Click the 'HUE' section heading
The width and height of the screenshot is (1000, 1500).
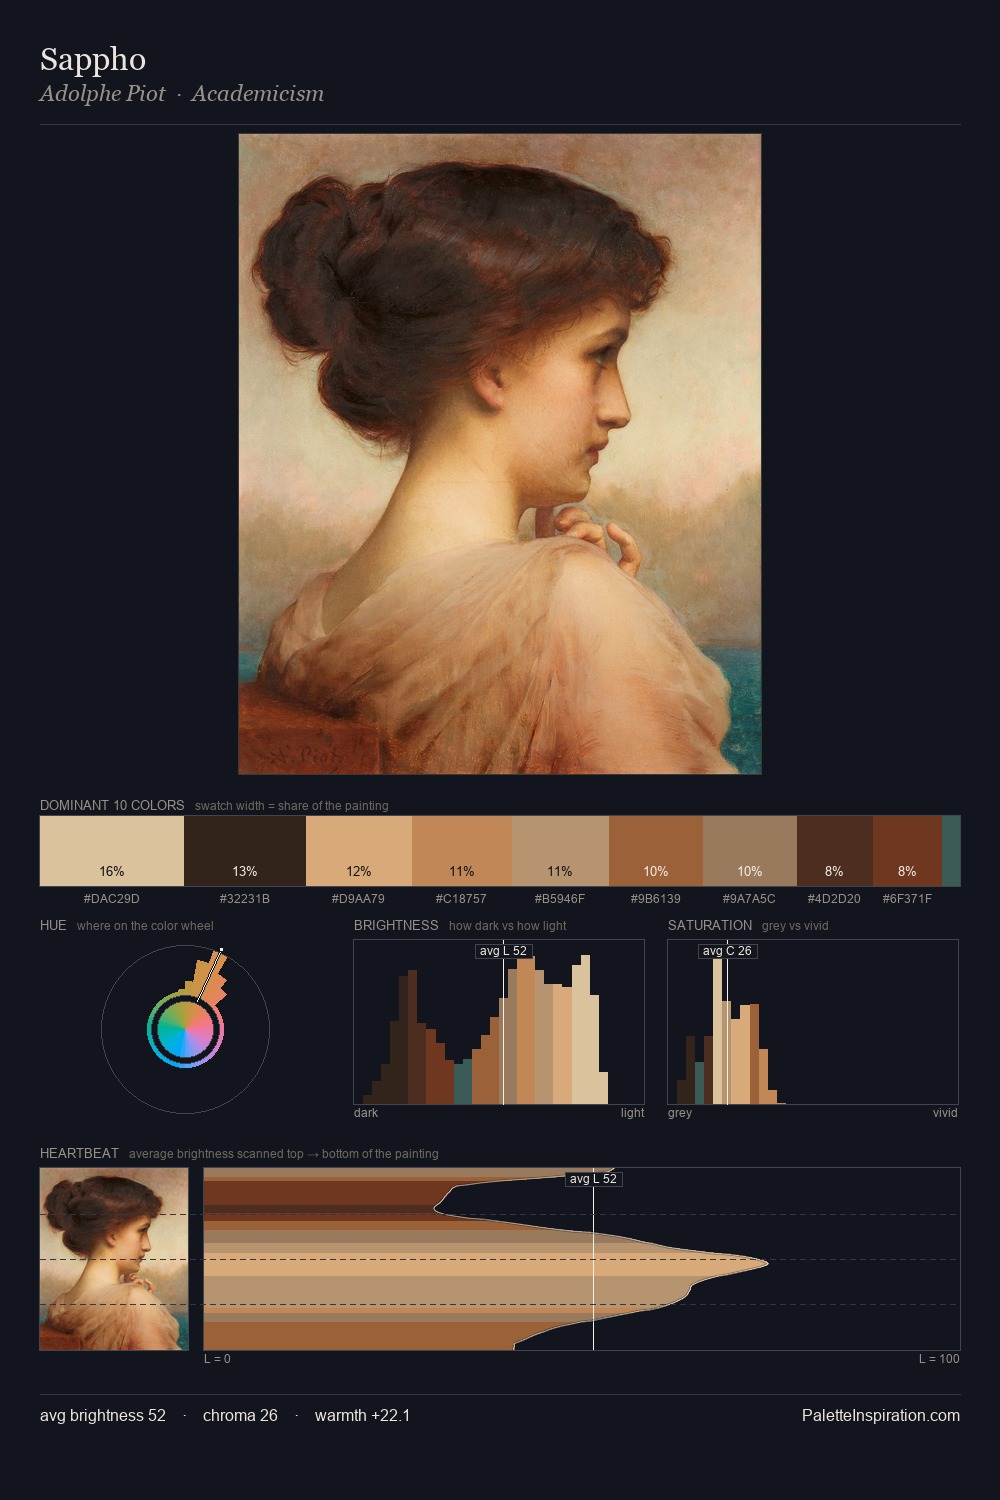[x=53, y=925]
